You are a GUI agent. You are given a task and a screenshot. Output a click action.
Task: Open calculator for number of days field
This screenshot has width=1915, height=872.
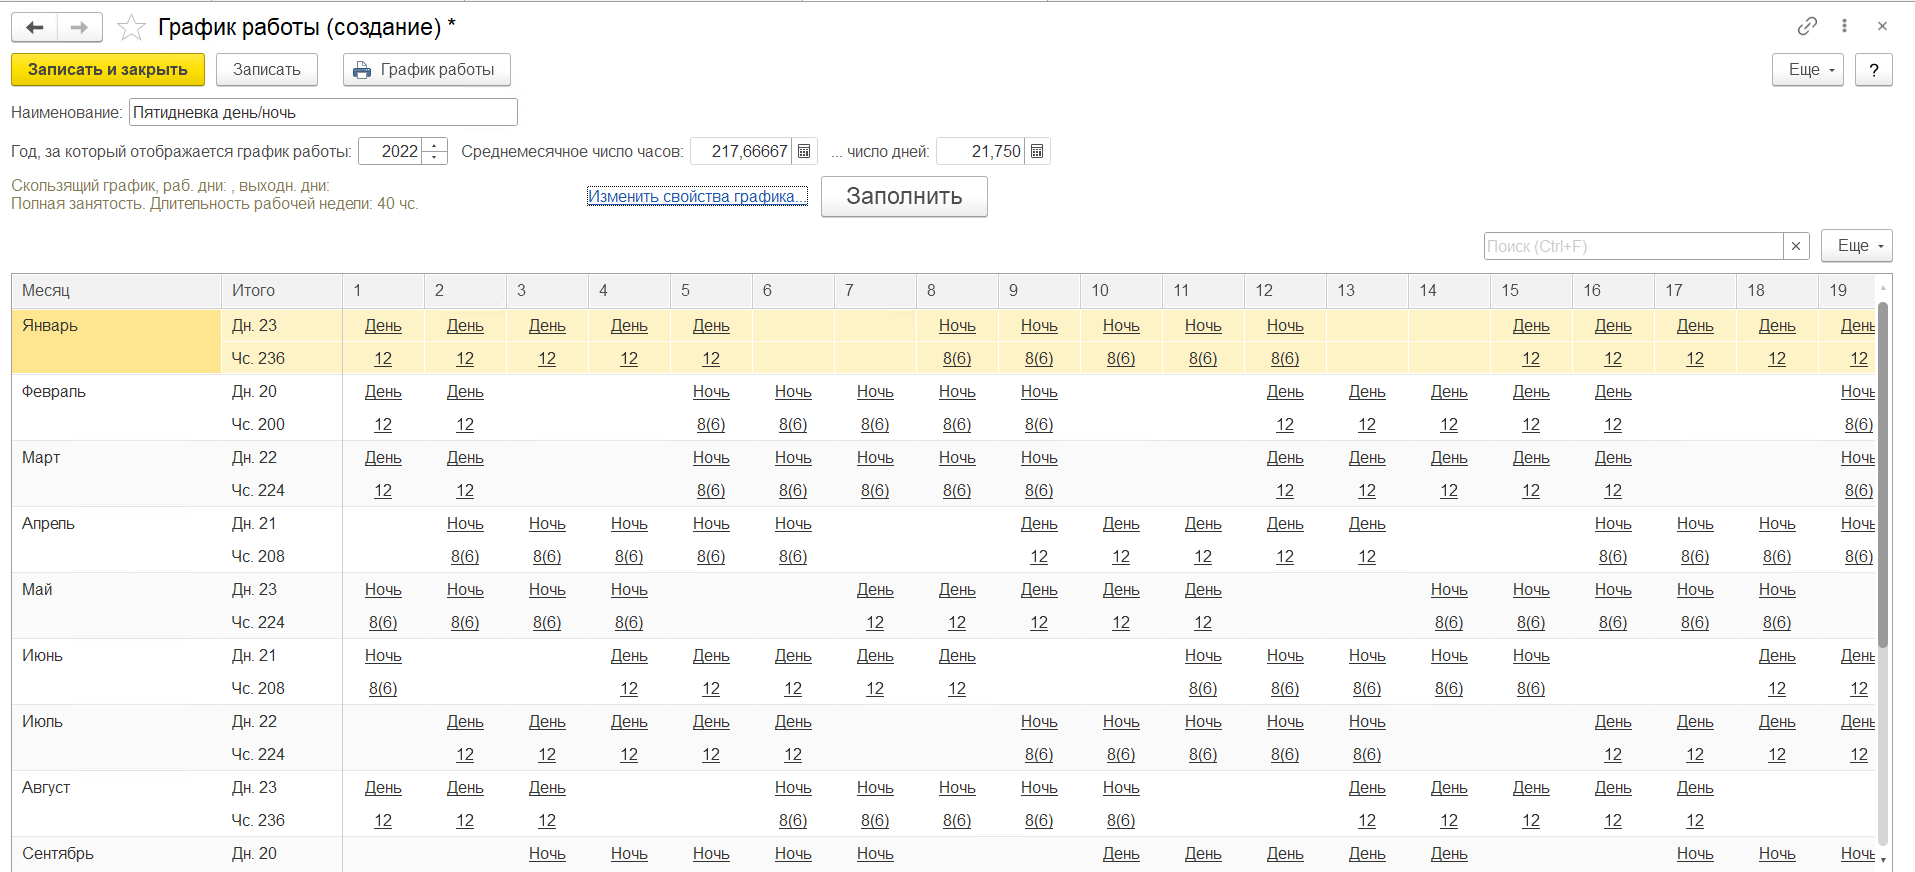coord(1037,151)
